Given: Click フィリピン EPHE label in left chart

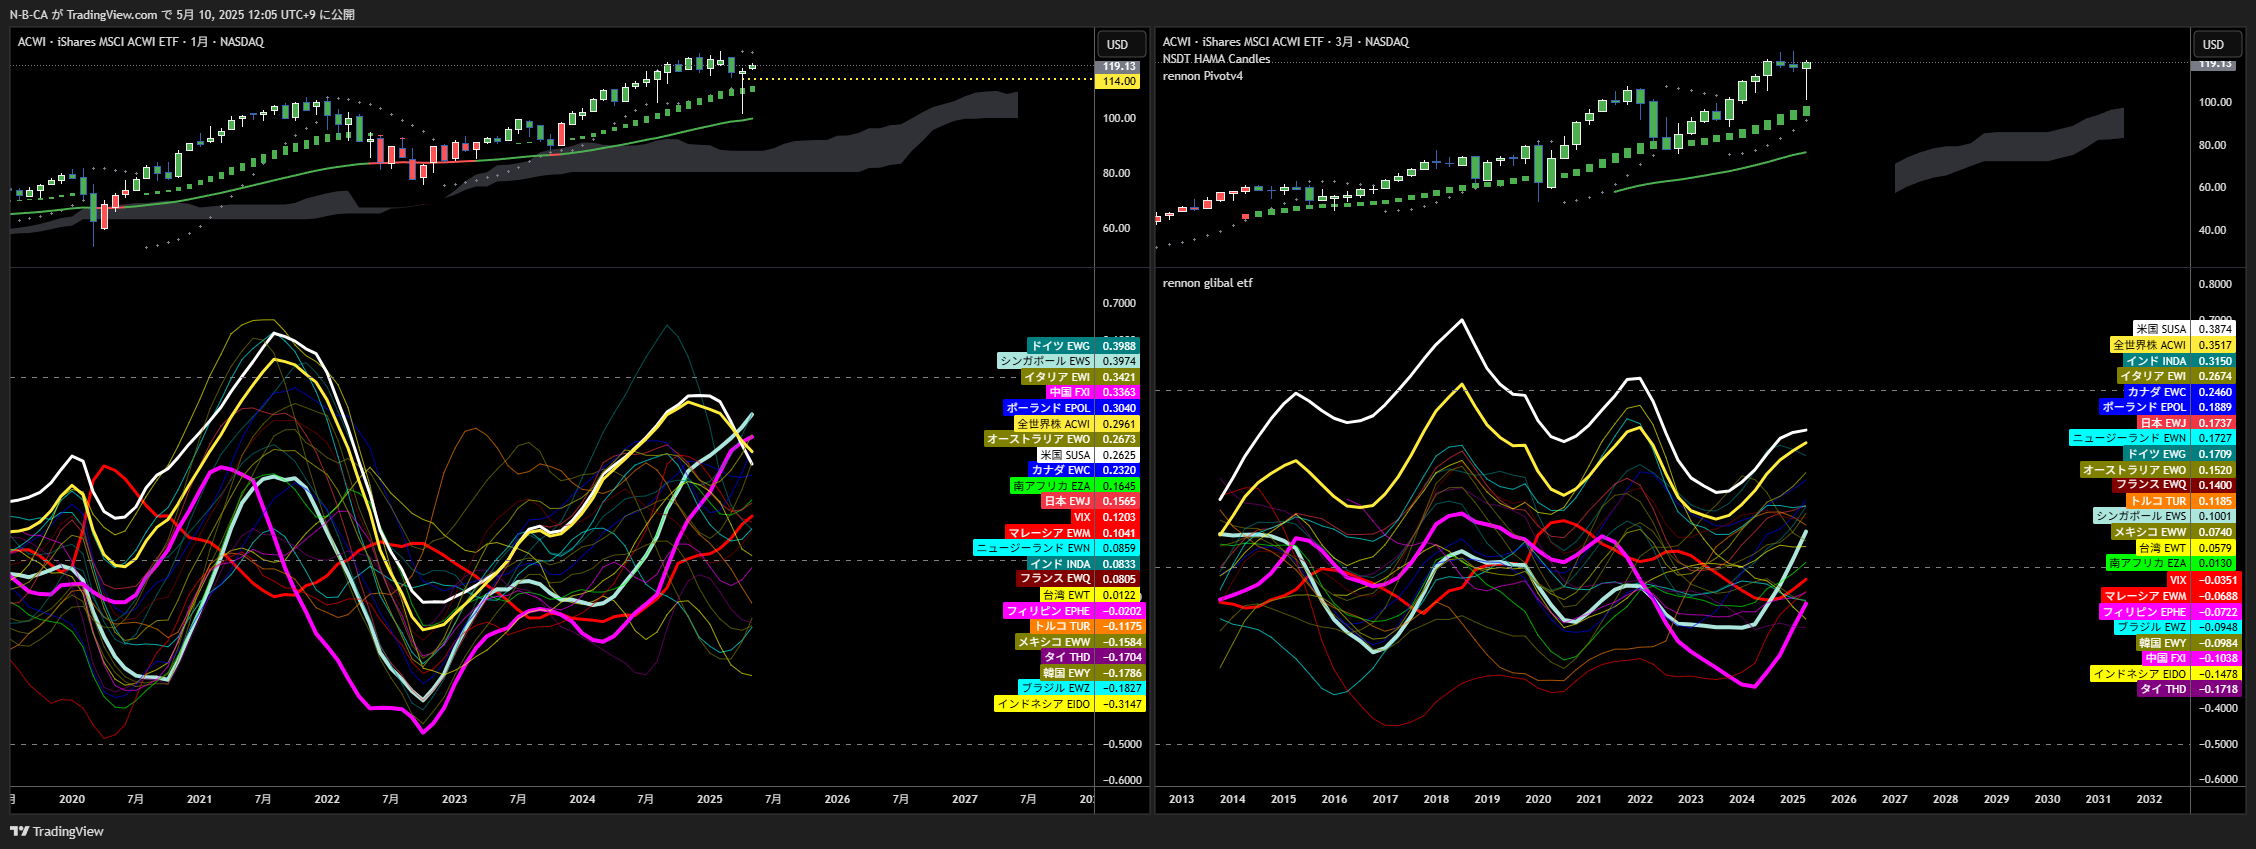Looking at the screenshot, I should [1049, 611].
